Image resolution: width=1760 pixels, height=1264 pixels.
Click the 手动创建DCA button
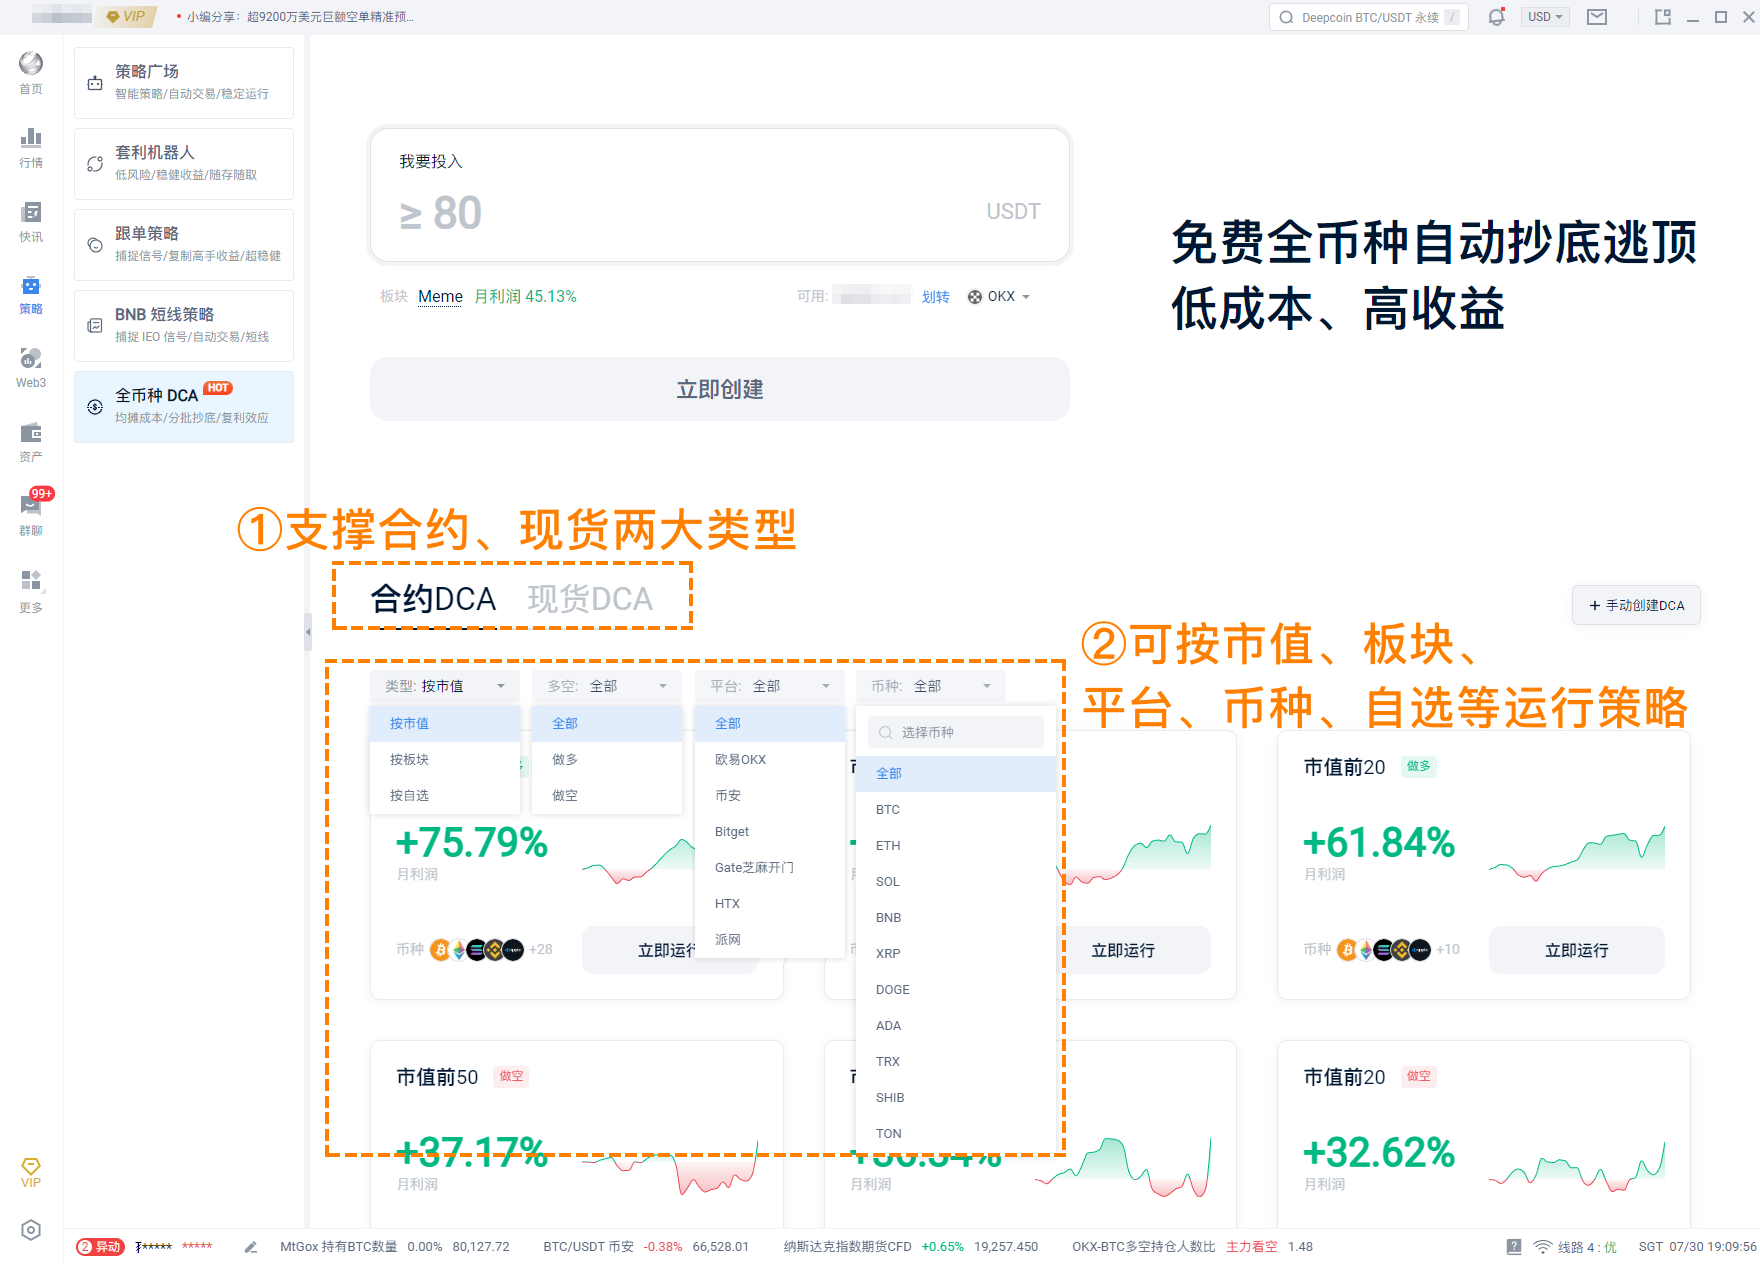(1636, 605)
